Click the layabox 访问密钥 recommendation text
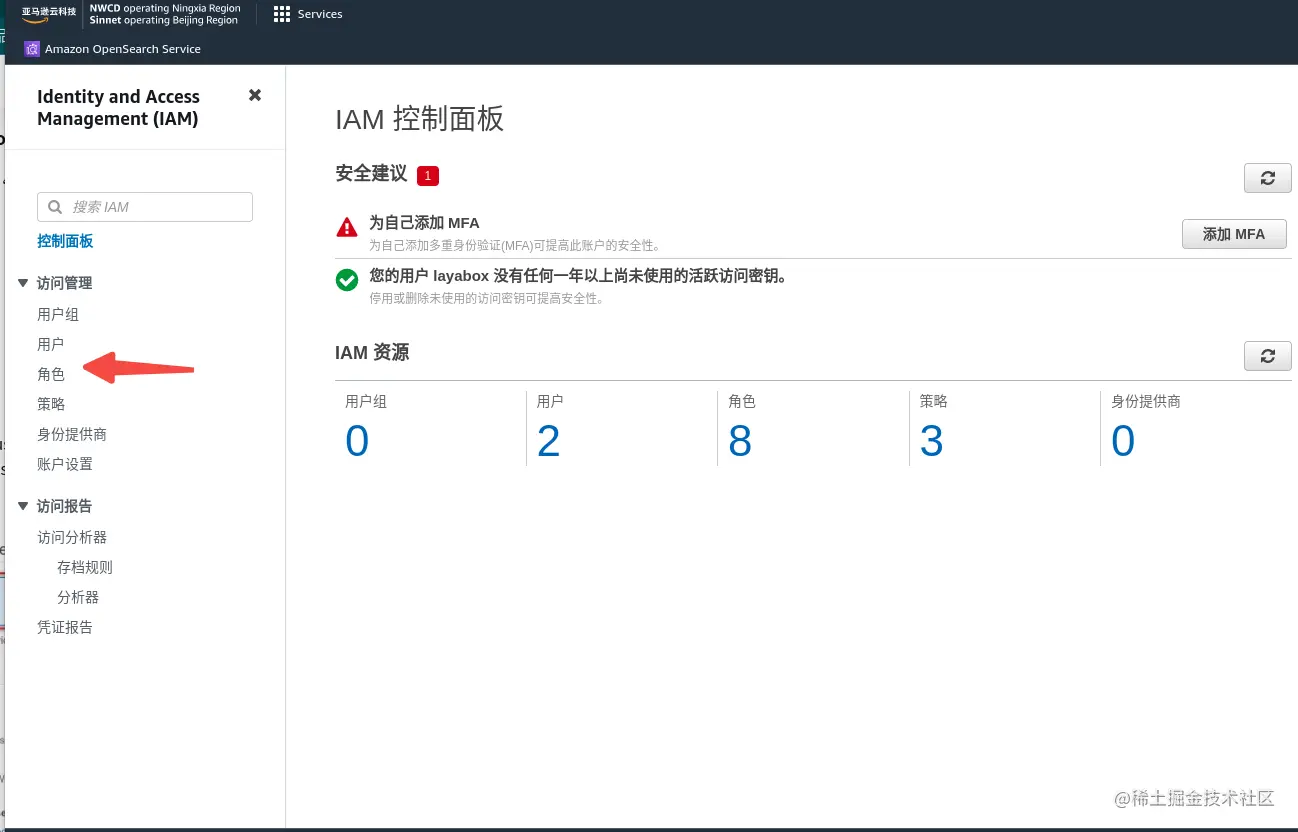The height and width of the screenshot is (832, 1298). click(578, 276)
